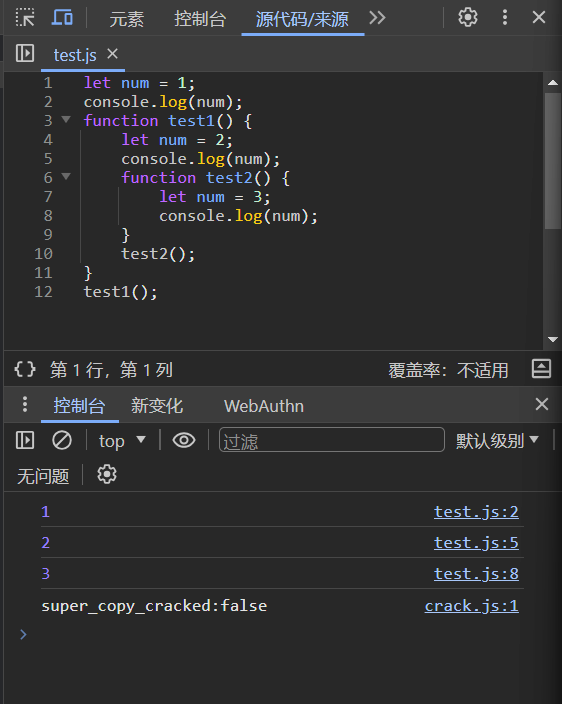Click line number 8 gutter
Image resolution: width=562 pixels, height=704 pixels.
click(x=48, y=216)
